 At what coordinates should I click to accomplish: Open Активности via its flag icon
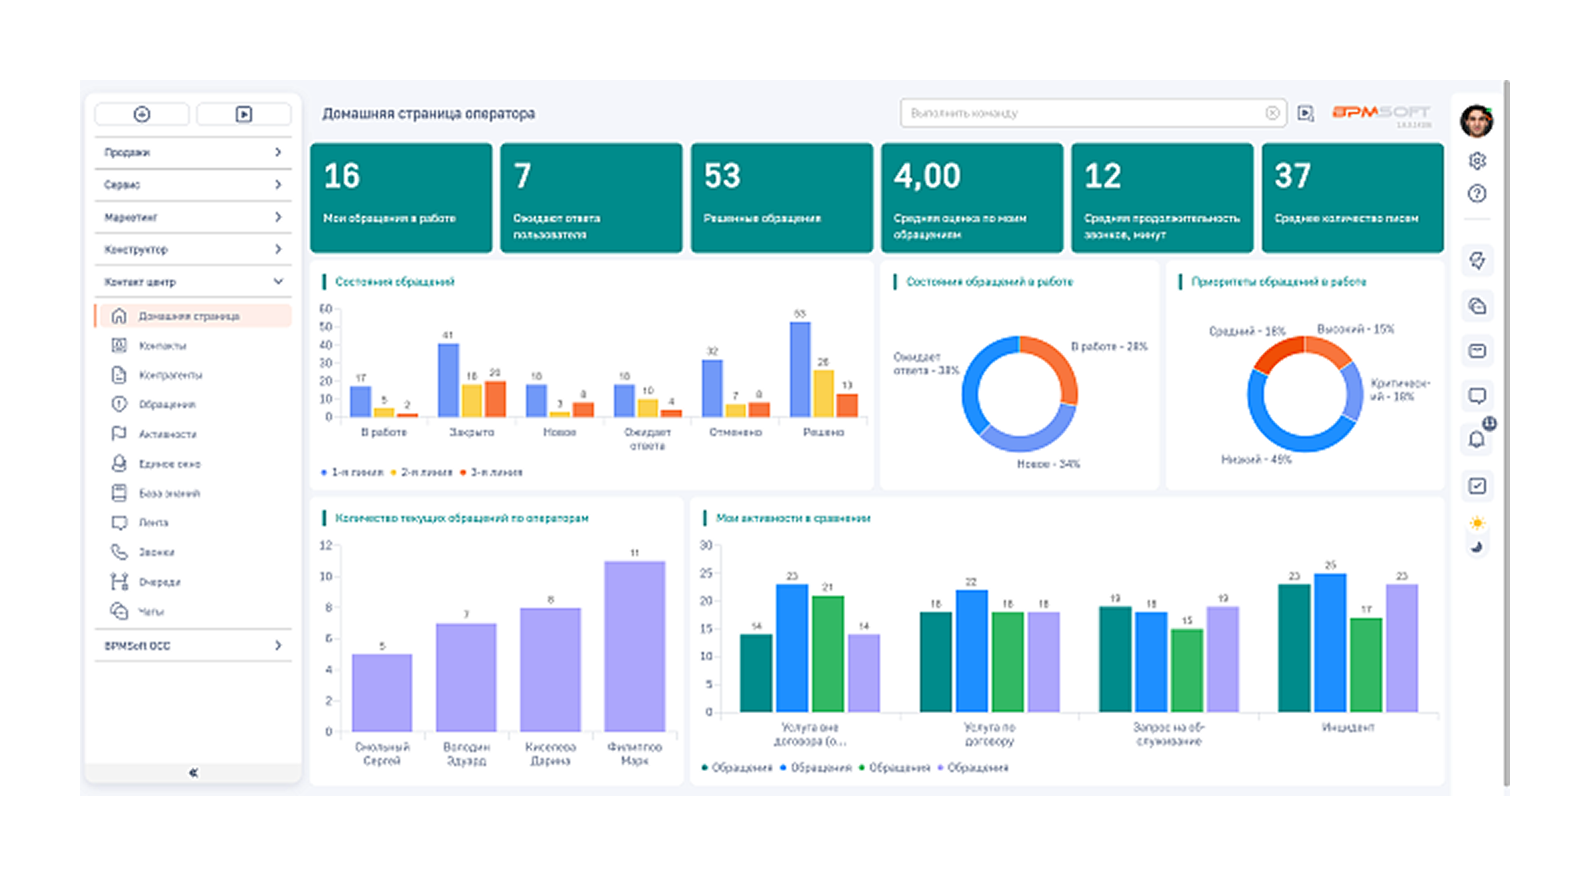pos(119,434)
